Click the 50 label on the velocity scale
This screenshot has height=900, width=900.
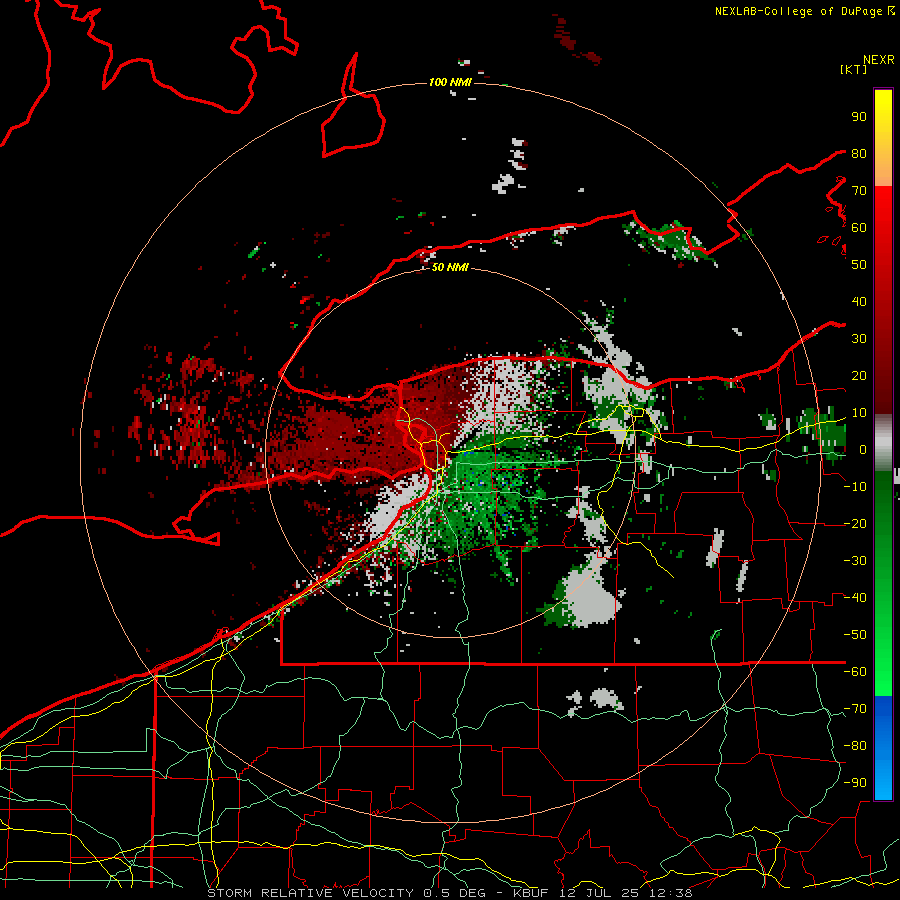click(x=859, y=265)
